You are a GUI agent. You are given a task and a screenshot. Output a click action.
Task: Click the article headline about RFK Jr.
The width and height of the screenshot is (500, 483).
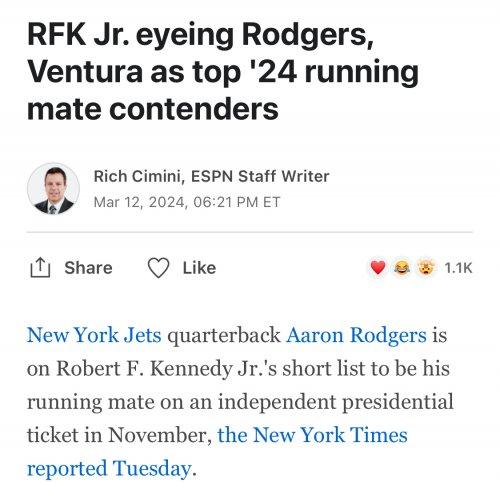coord(223,71)
